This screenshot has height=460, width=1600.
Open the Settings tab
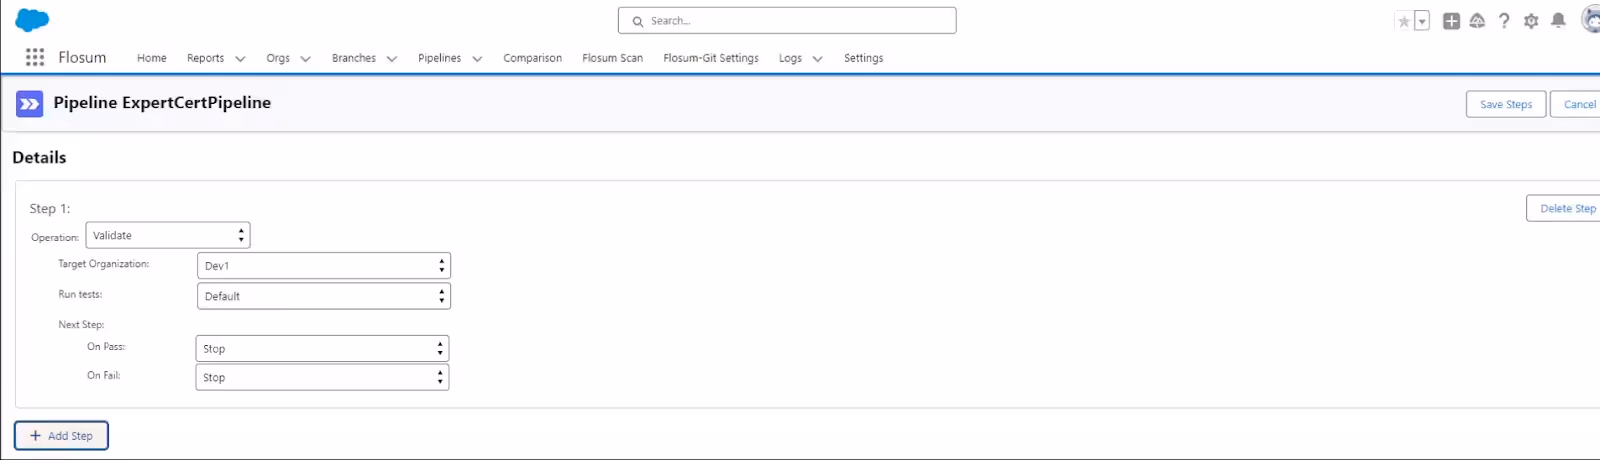[x=863, y=58]
